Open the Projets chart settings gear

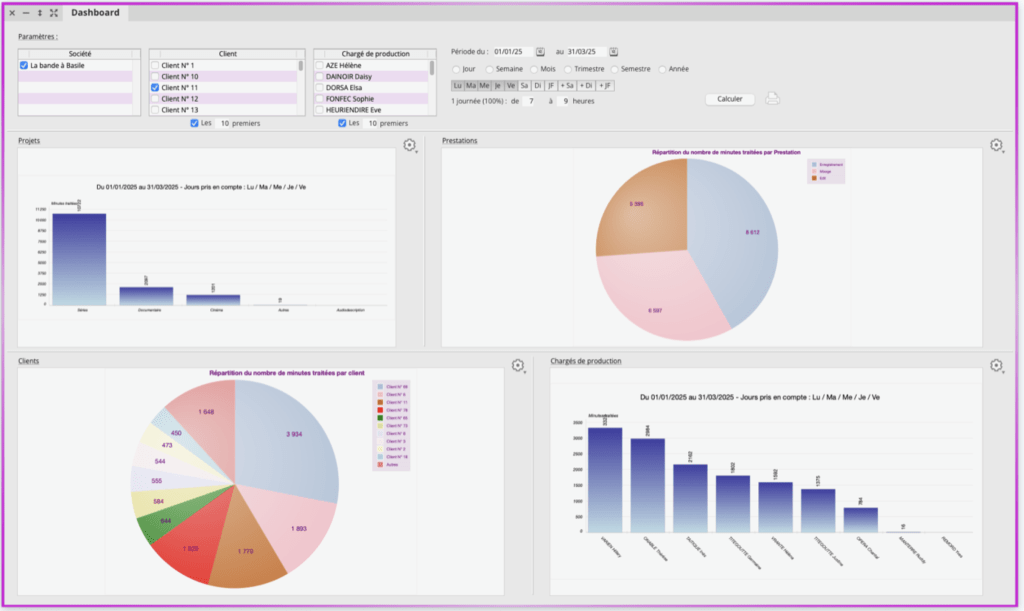[409, 146]
